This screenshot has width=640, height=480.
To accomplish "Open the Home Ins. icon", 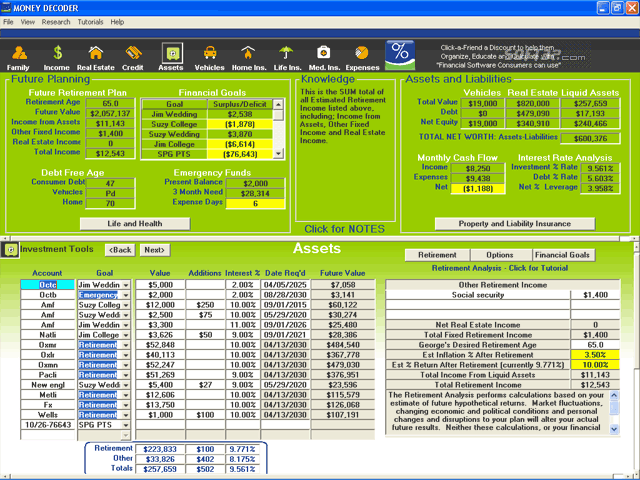I will 249,58.
